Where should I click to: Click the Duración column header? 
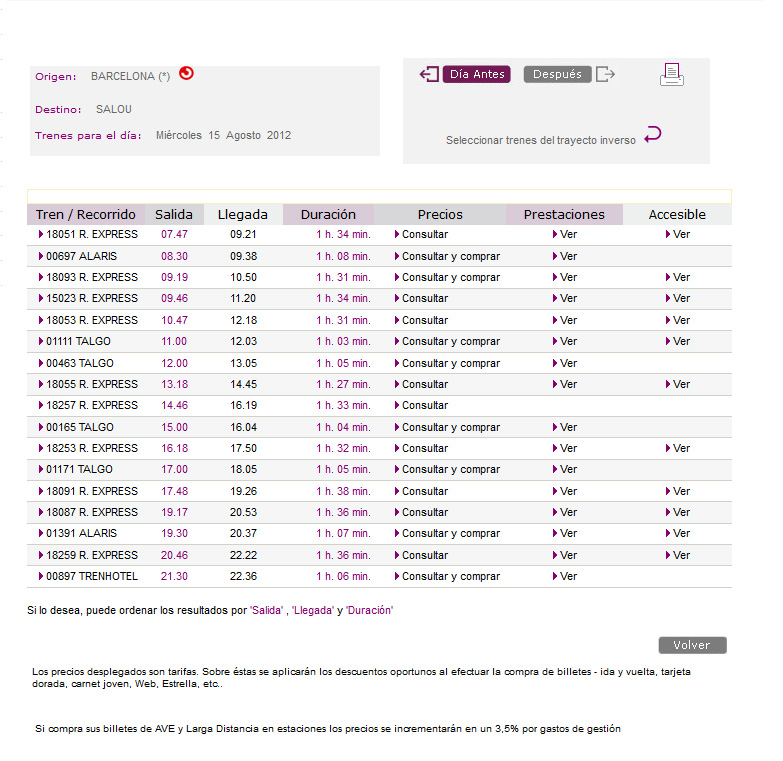click(x=328, y=215)
